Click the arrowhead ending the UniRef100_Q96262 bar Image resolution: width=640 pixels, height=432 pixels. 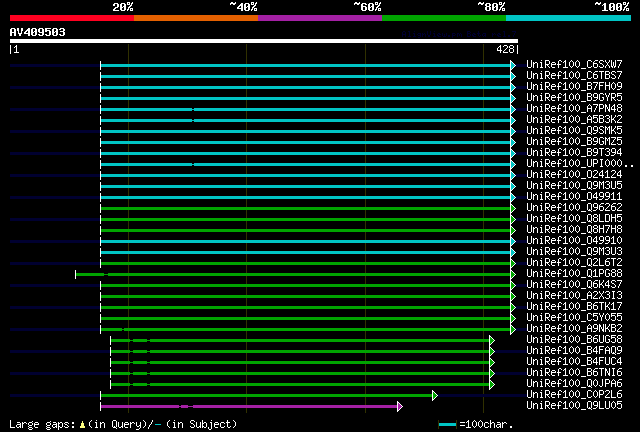pos(514,208)
